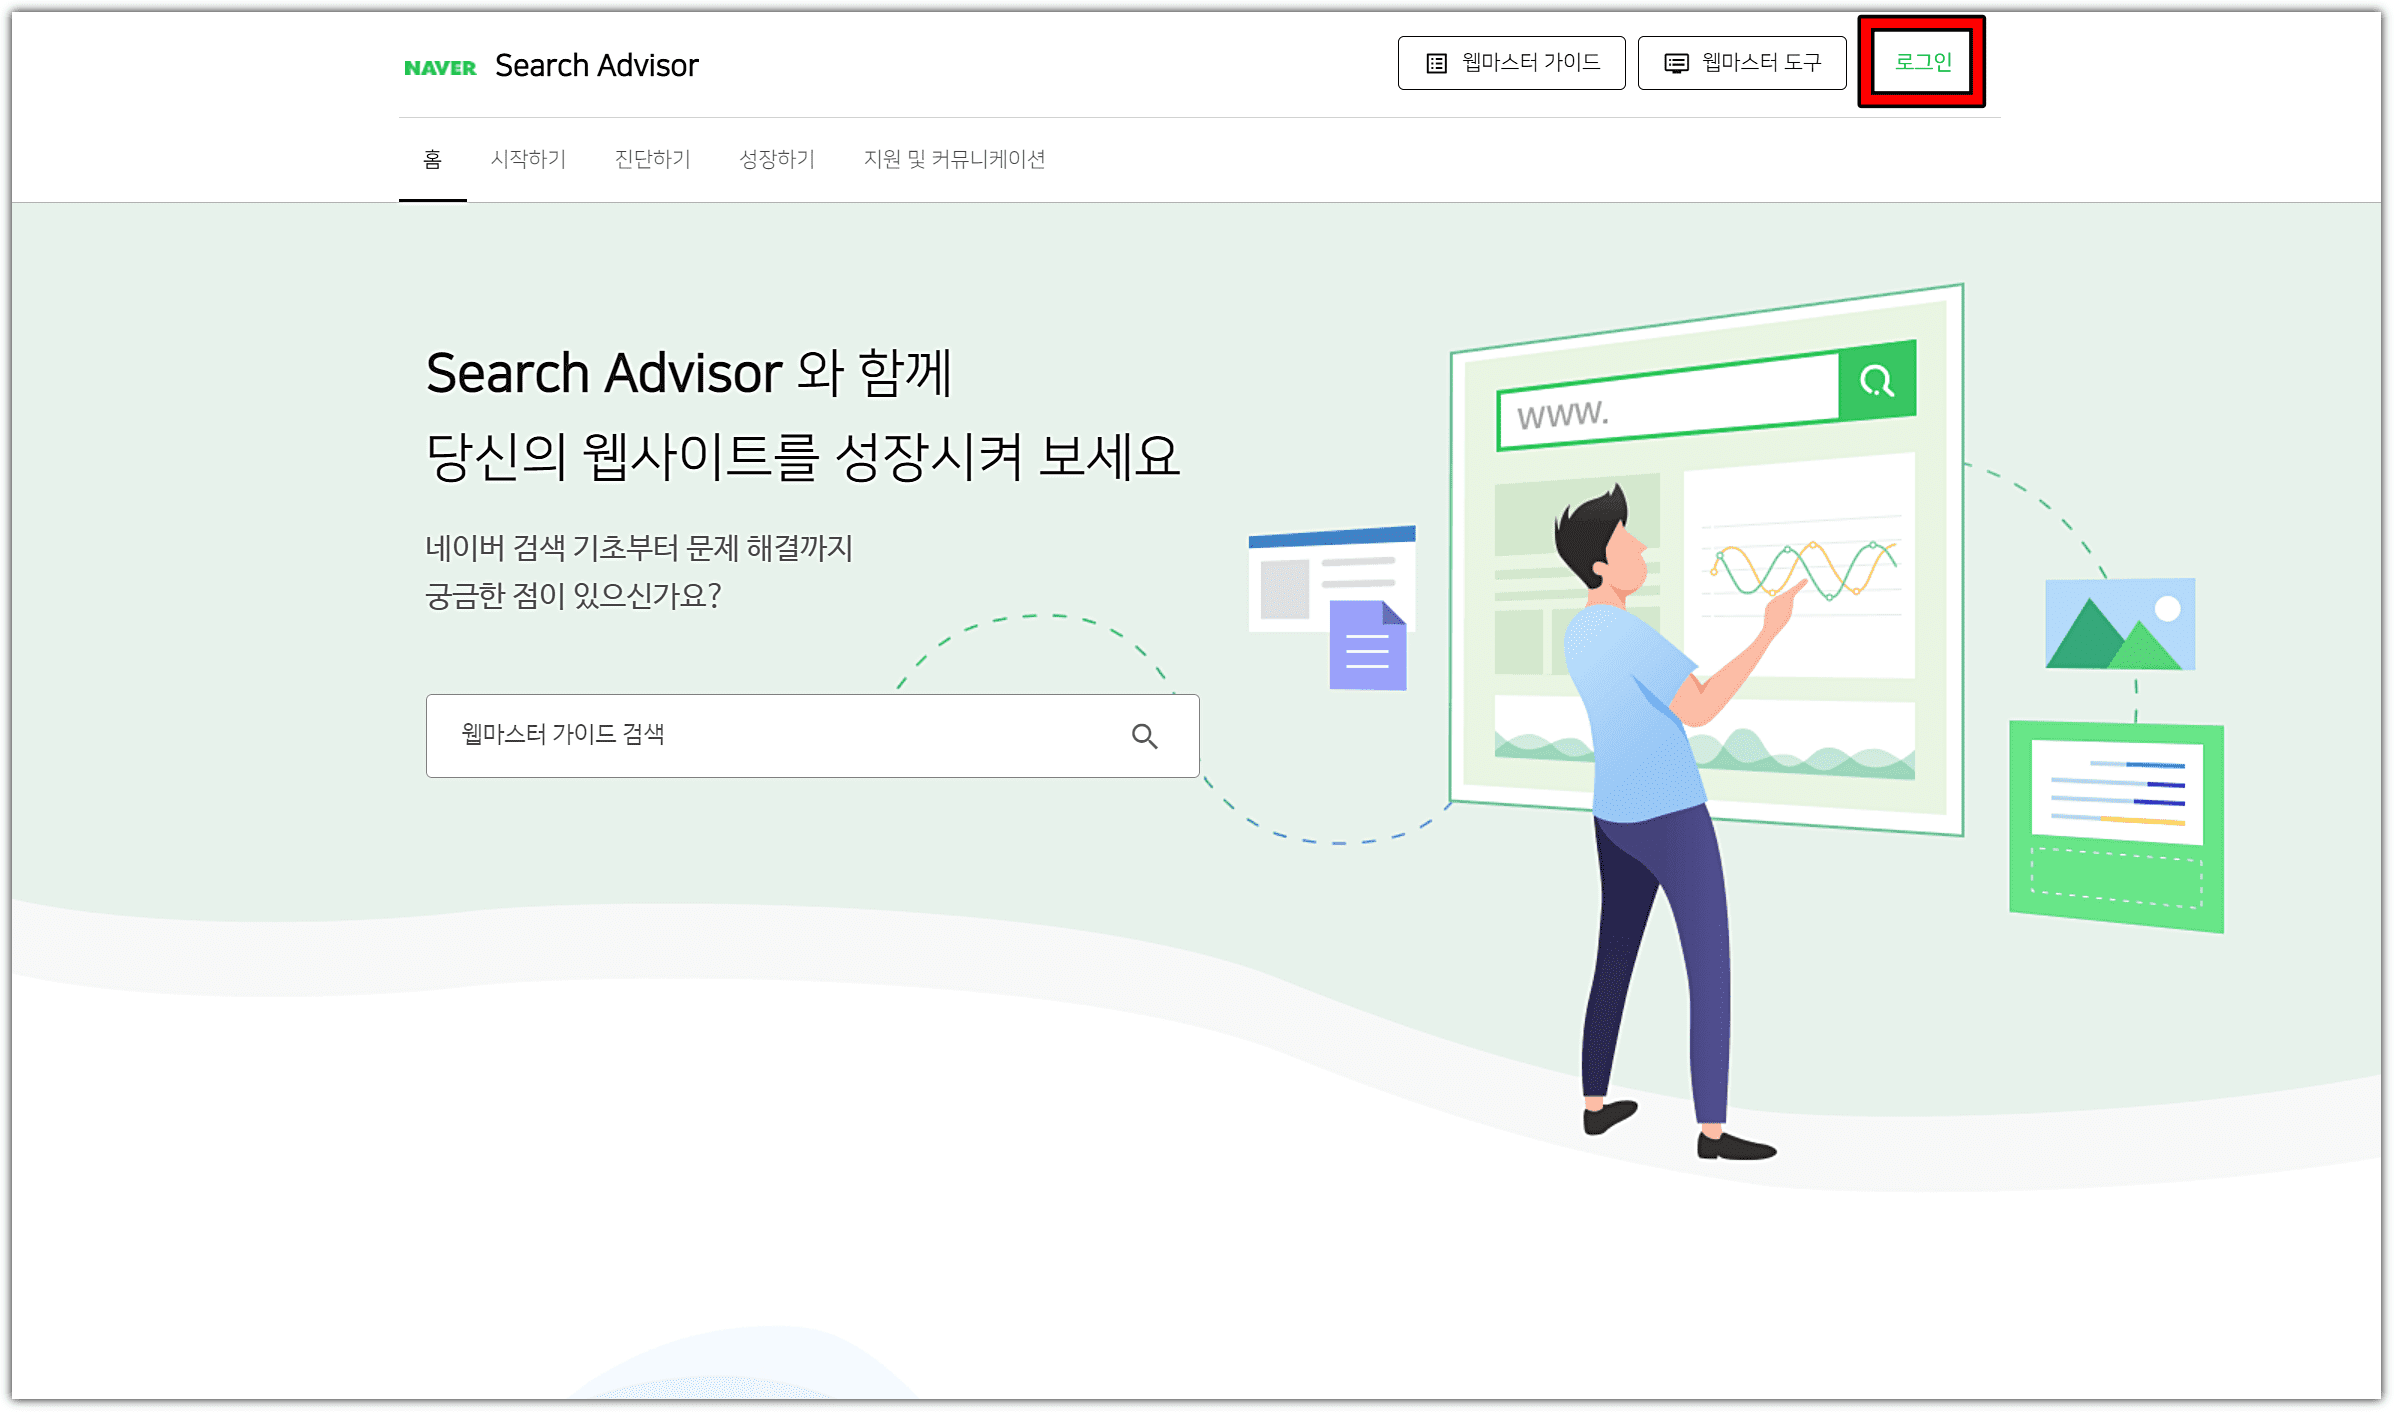Focus the 웹마스터 가이드 검색 input field
2394x1412 pixels.
click(x=812, y=736)
